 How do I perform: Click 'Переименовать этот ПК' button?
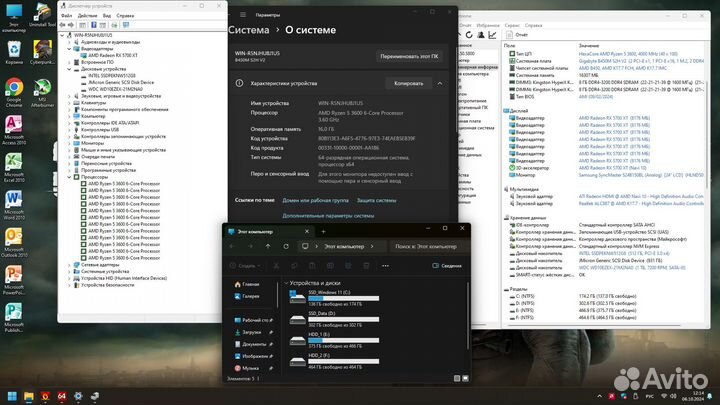tap(409, 56)
